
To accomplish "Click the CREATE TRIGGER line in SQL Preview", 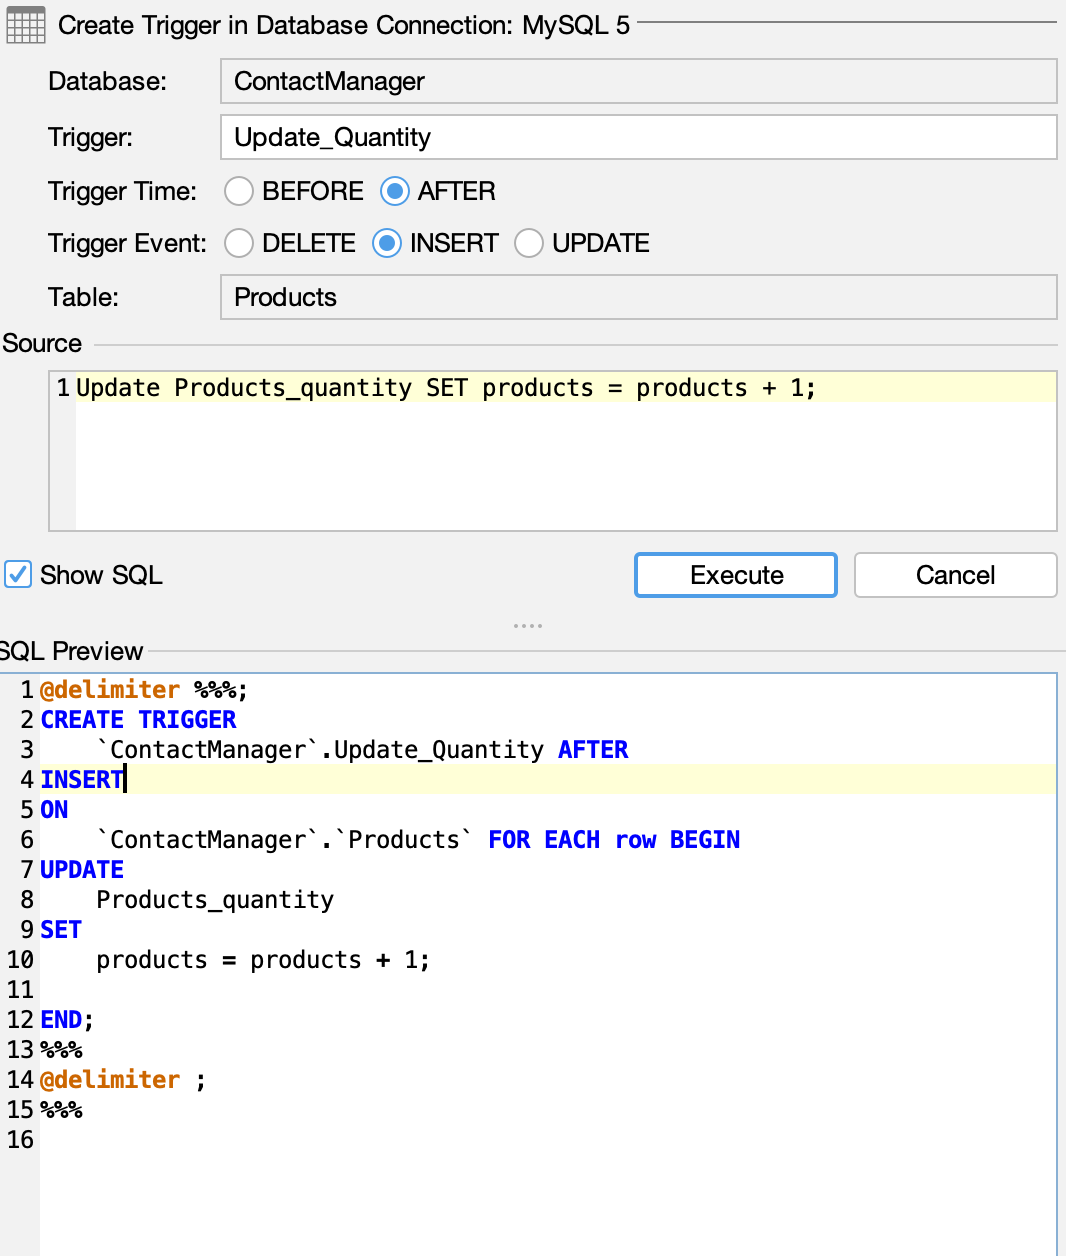I will coord(138,720).
